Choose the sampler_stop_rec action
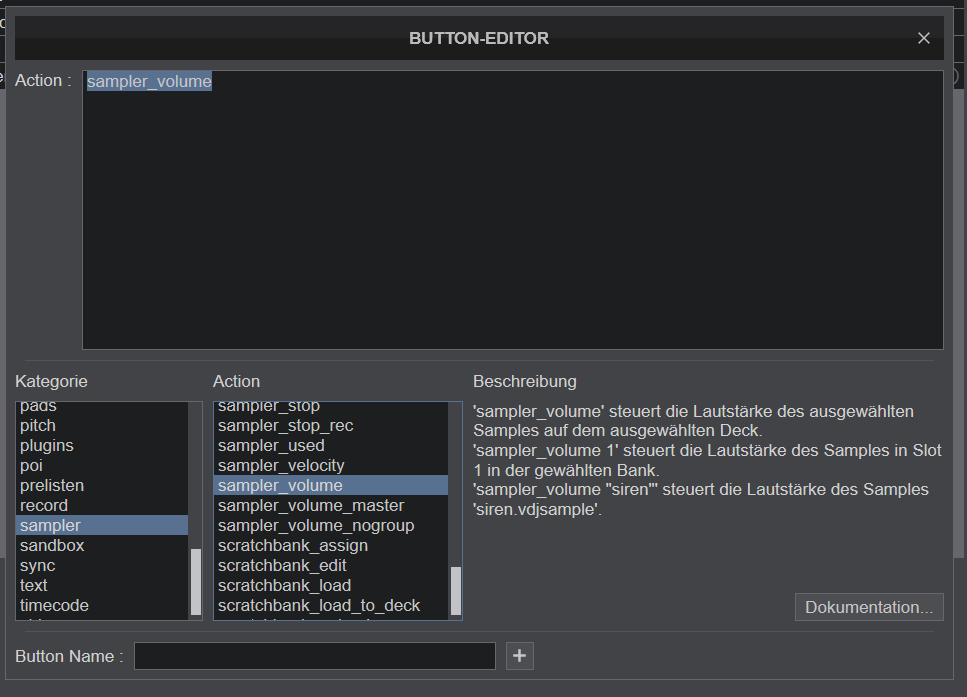The height and width of the screenshot is (697, 967). 331,426
